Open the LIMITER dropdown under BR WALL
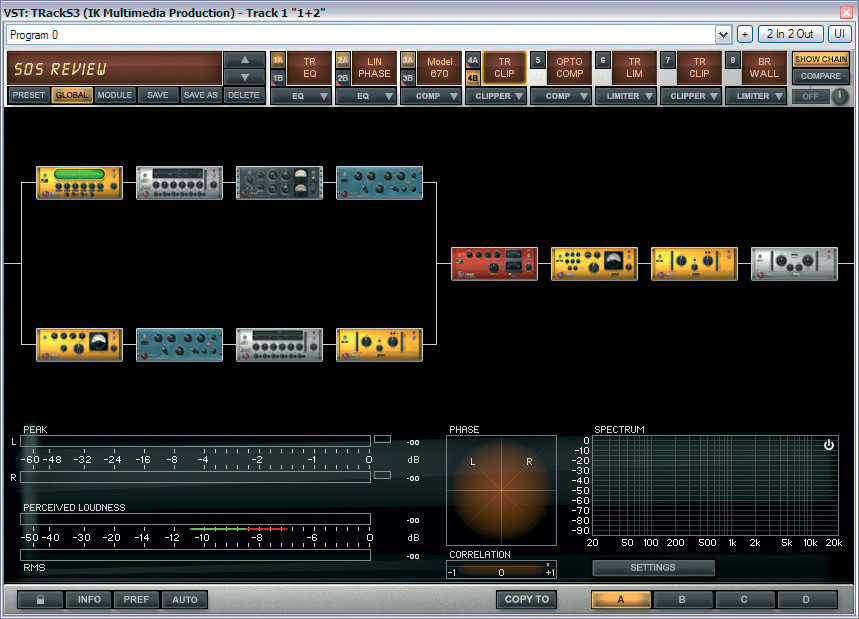The image size is (859, 619). (x=755, y=96)
